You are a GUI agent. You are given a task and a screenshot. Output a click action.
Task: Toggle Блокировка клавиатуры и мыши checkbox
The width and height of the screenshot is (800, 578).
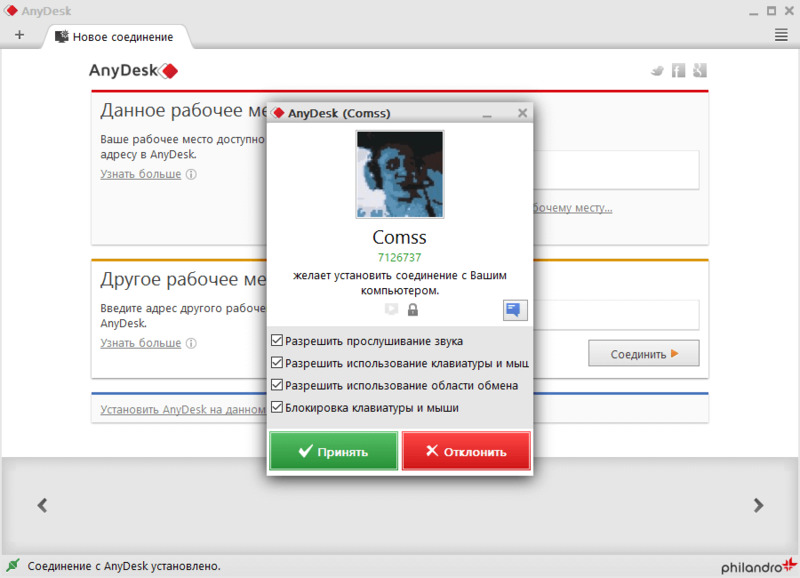tap(277, 407)
